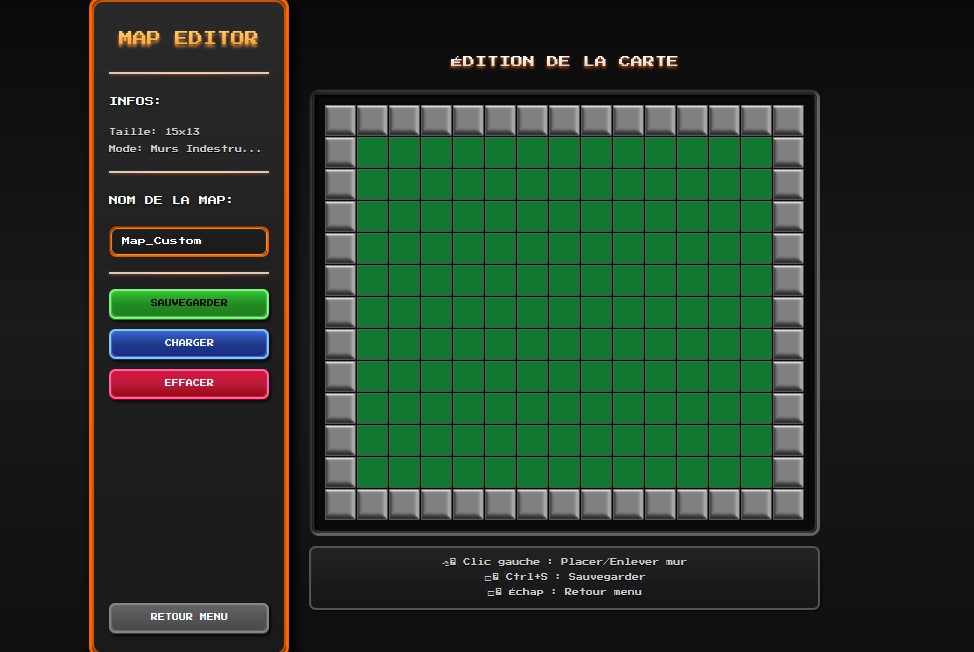974x652 pixels.
Task: Toggle the bottom-right corner wall tile
Action: pyautogui.click(x=788, y=504)
